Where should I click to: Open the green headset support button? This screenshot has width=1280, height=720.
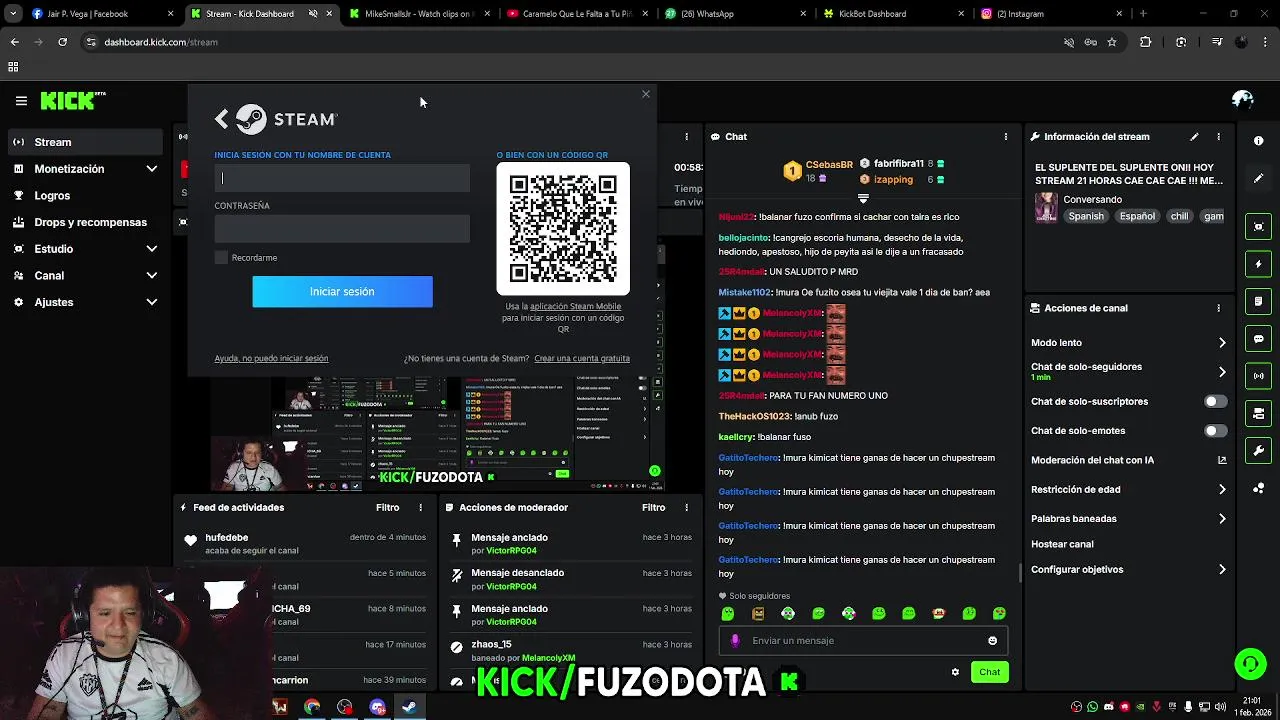[1250, 664]
